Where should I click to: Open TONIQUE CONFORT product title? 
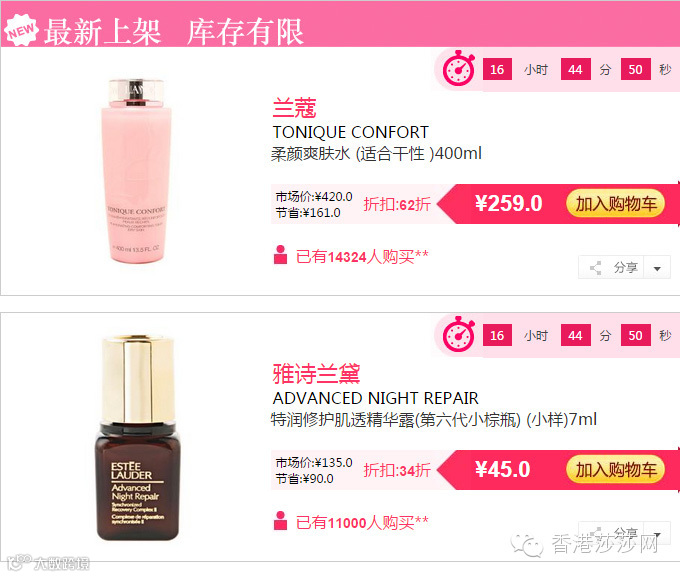[350, 132]
